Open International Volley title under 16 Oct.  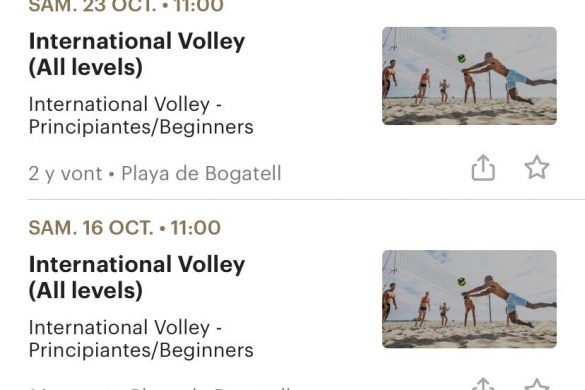click(137, 277)
